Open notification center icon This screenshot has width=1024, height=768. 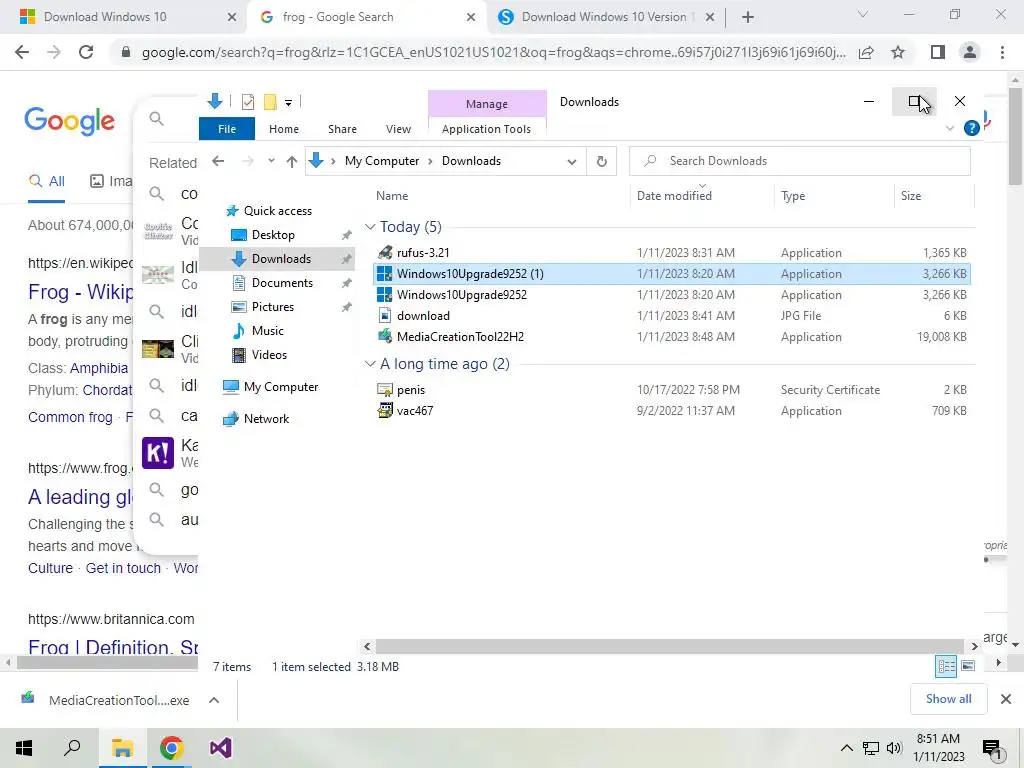[992, 750]
